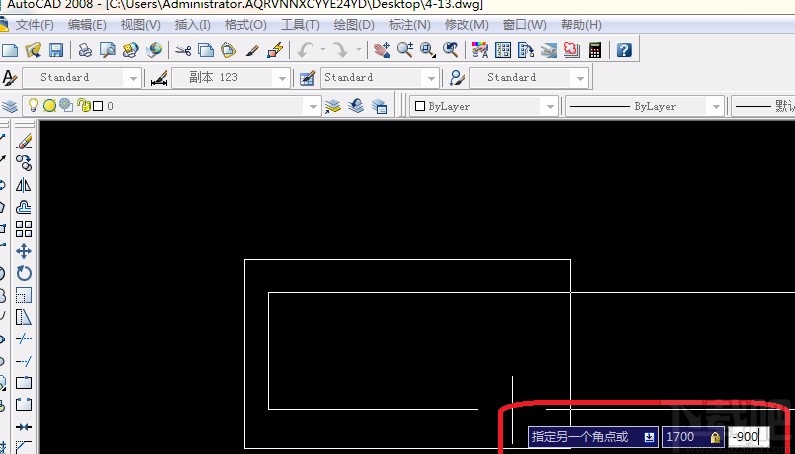
Task: Click the Layer Previous icon
Action: (x=356, y=106)
